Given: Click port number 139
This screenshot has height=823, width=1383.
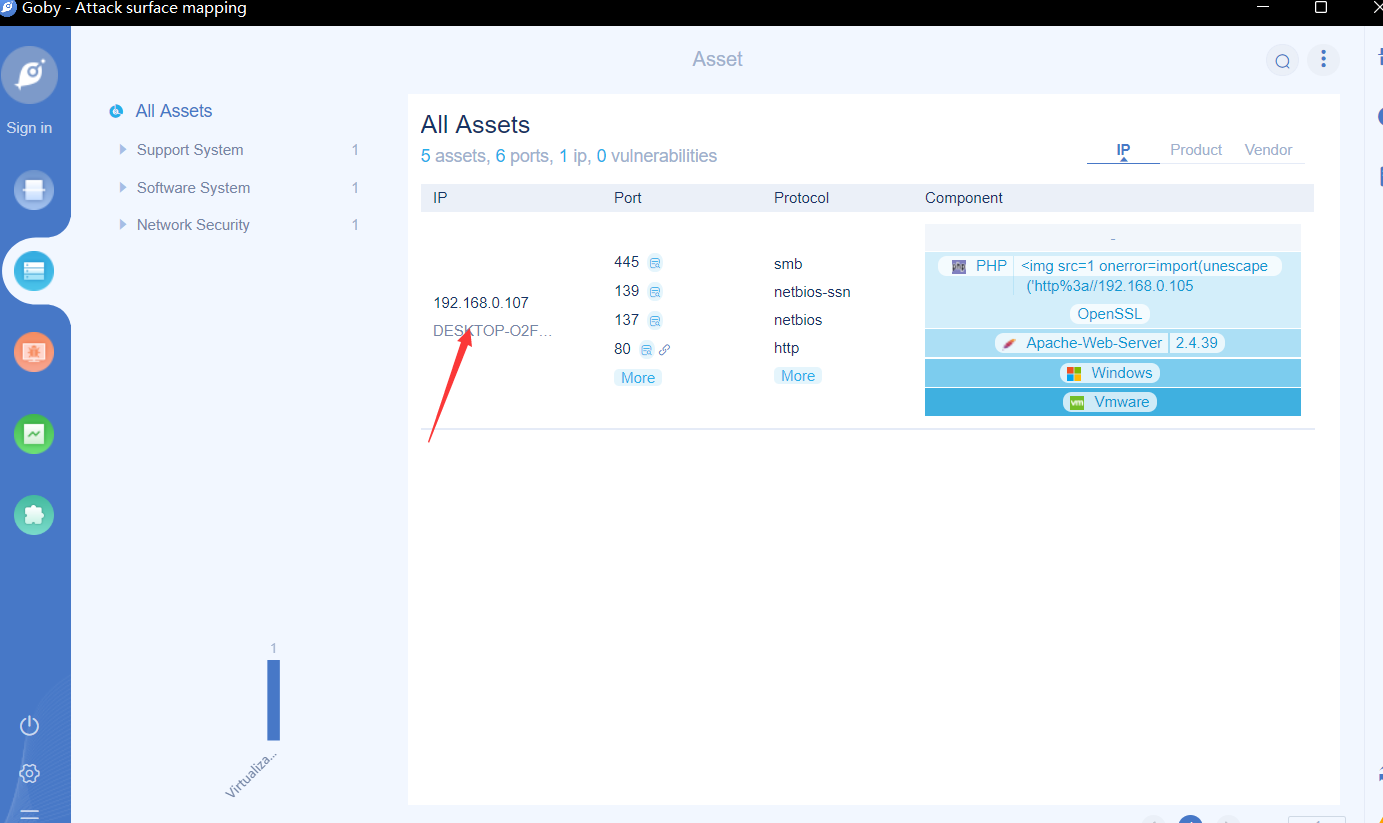Looking at the screenshot, I should 626,291.
